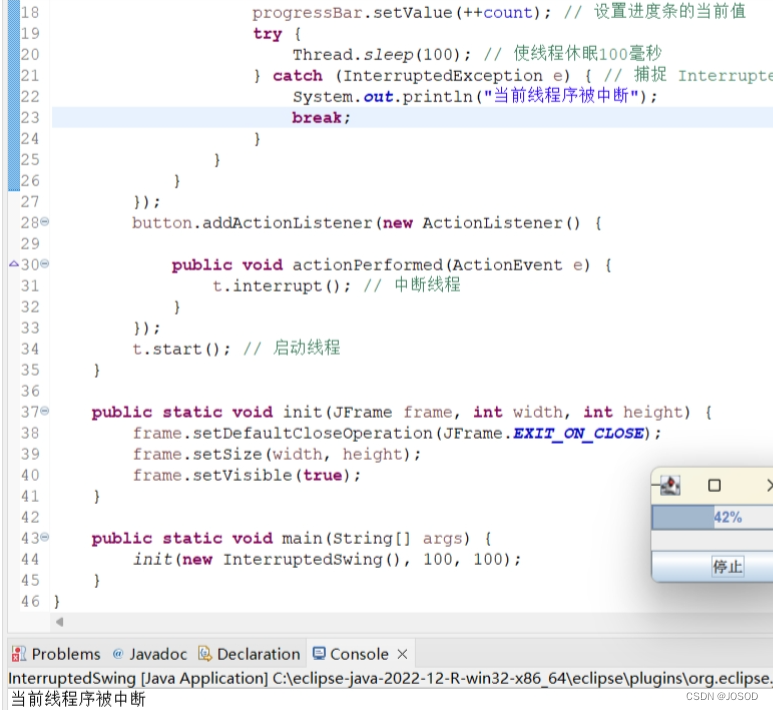Click the Problems tab icon
The height and width of the screenshot is (710, 773).
point(19,654)
